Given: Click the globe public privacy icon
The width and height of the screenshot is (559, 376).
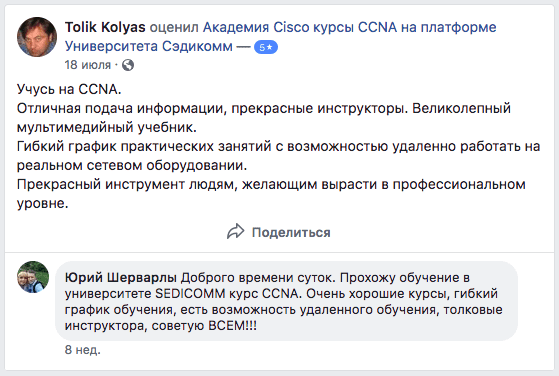Looking at the screenshot, I should tap(128, 65).
